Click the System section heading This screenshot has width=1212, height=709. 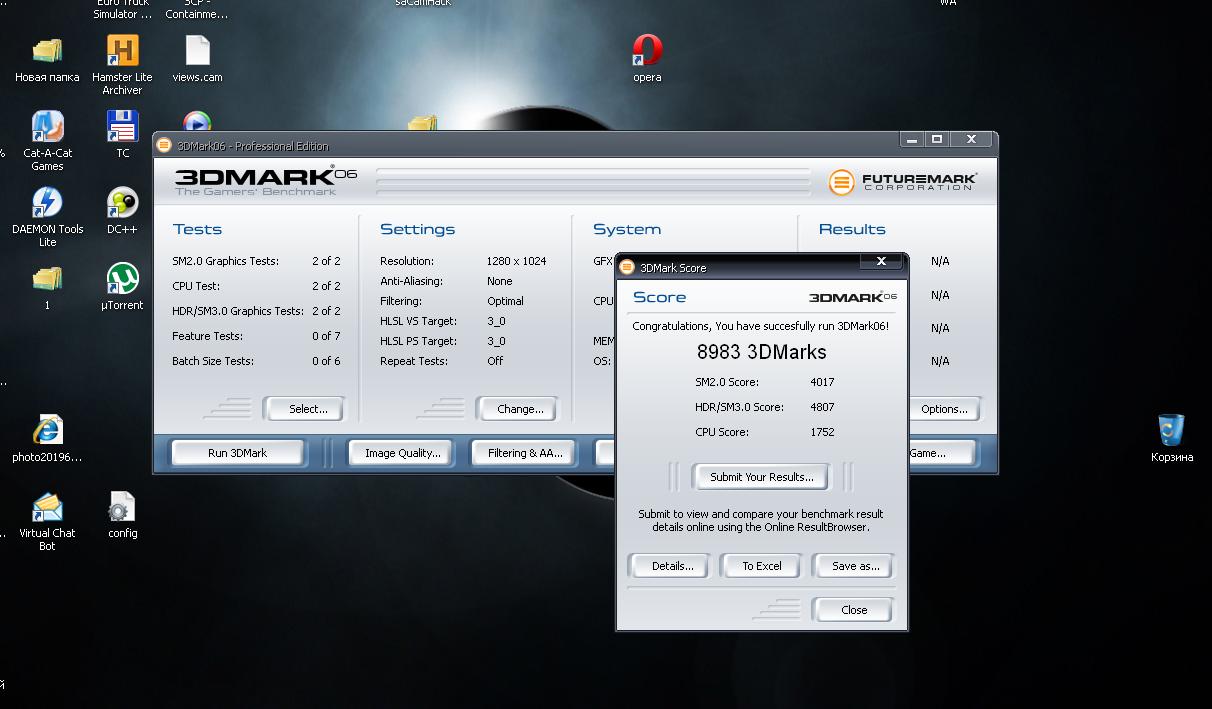click(x=627, y=229)
